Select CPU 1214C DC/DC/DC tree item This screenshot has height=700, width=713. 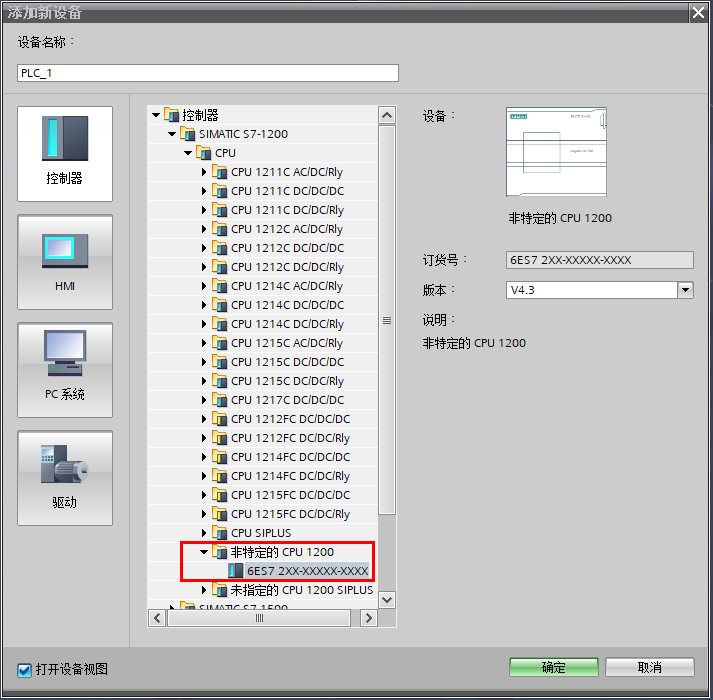tap(287, 305)
